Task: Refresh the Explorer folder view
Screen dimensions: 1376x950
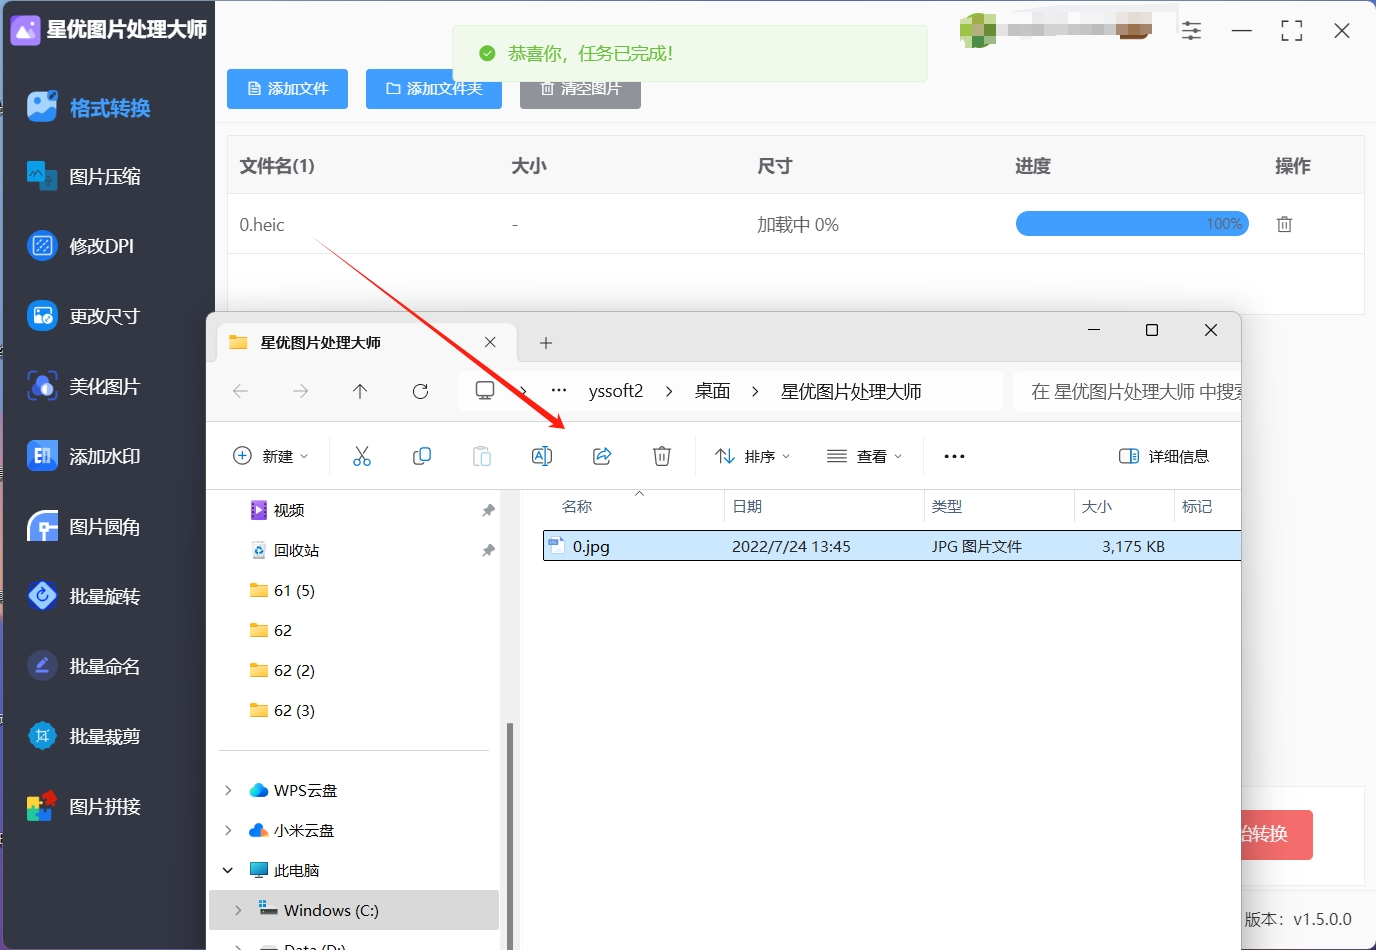Action: (x=420, y=391)
